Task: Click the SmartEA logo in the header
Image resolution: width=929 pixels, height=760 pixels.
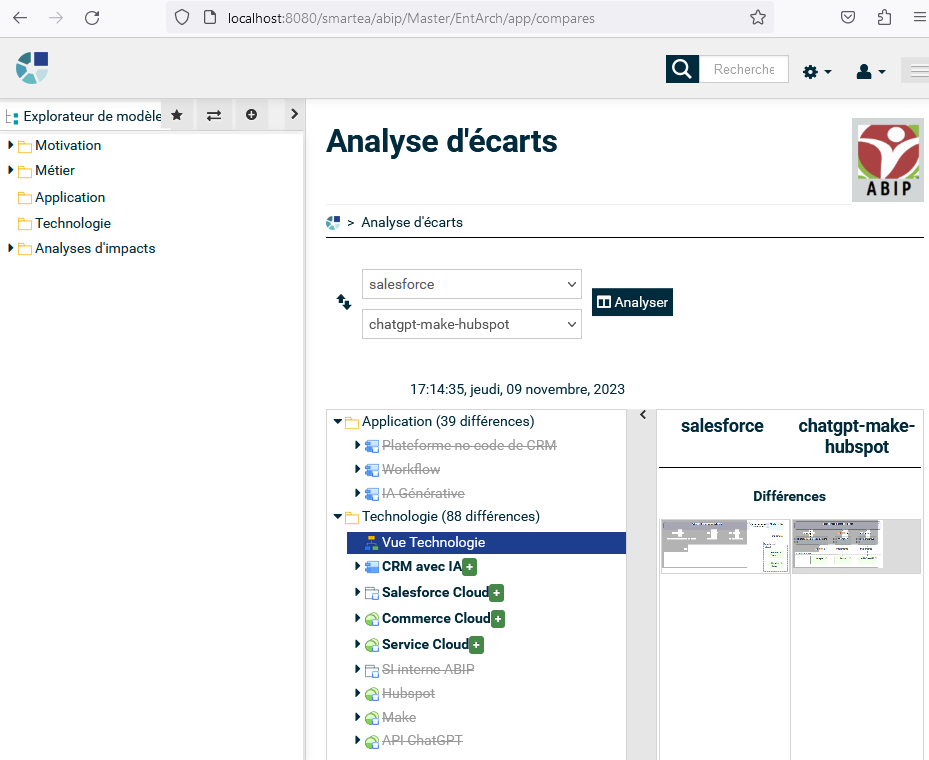Action: 32,68
